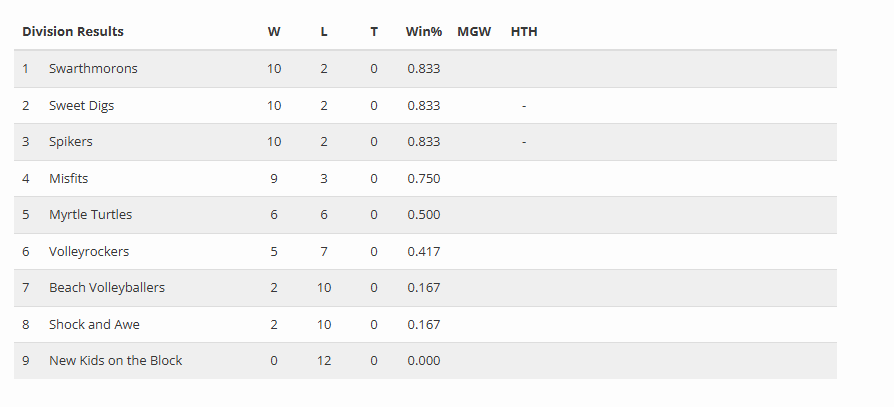Click Beach Volleyballers team name

pos(107,288)
